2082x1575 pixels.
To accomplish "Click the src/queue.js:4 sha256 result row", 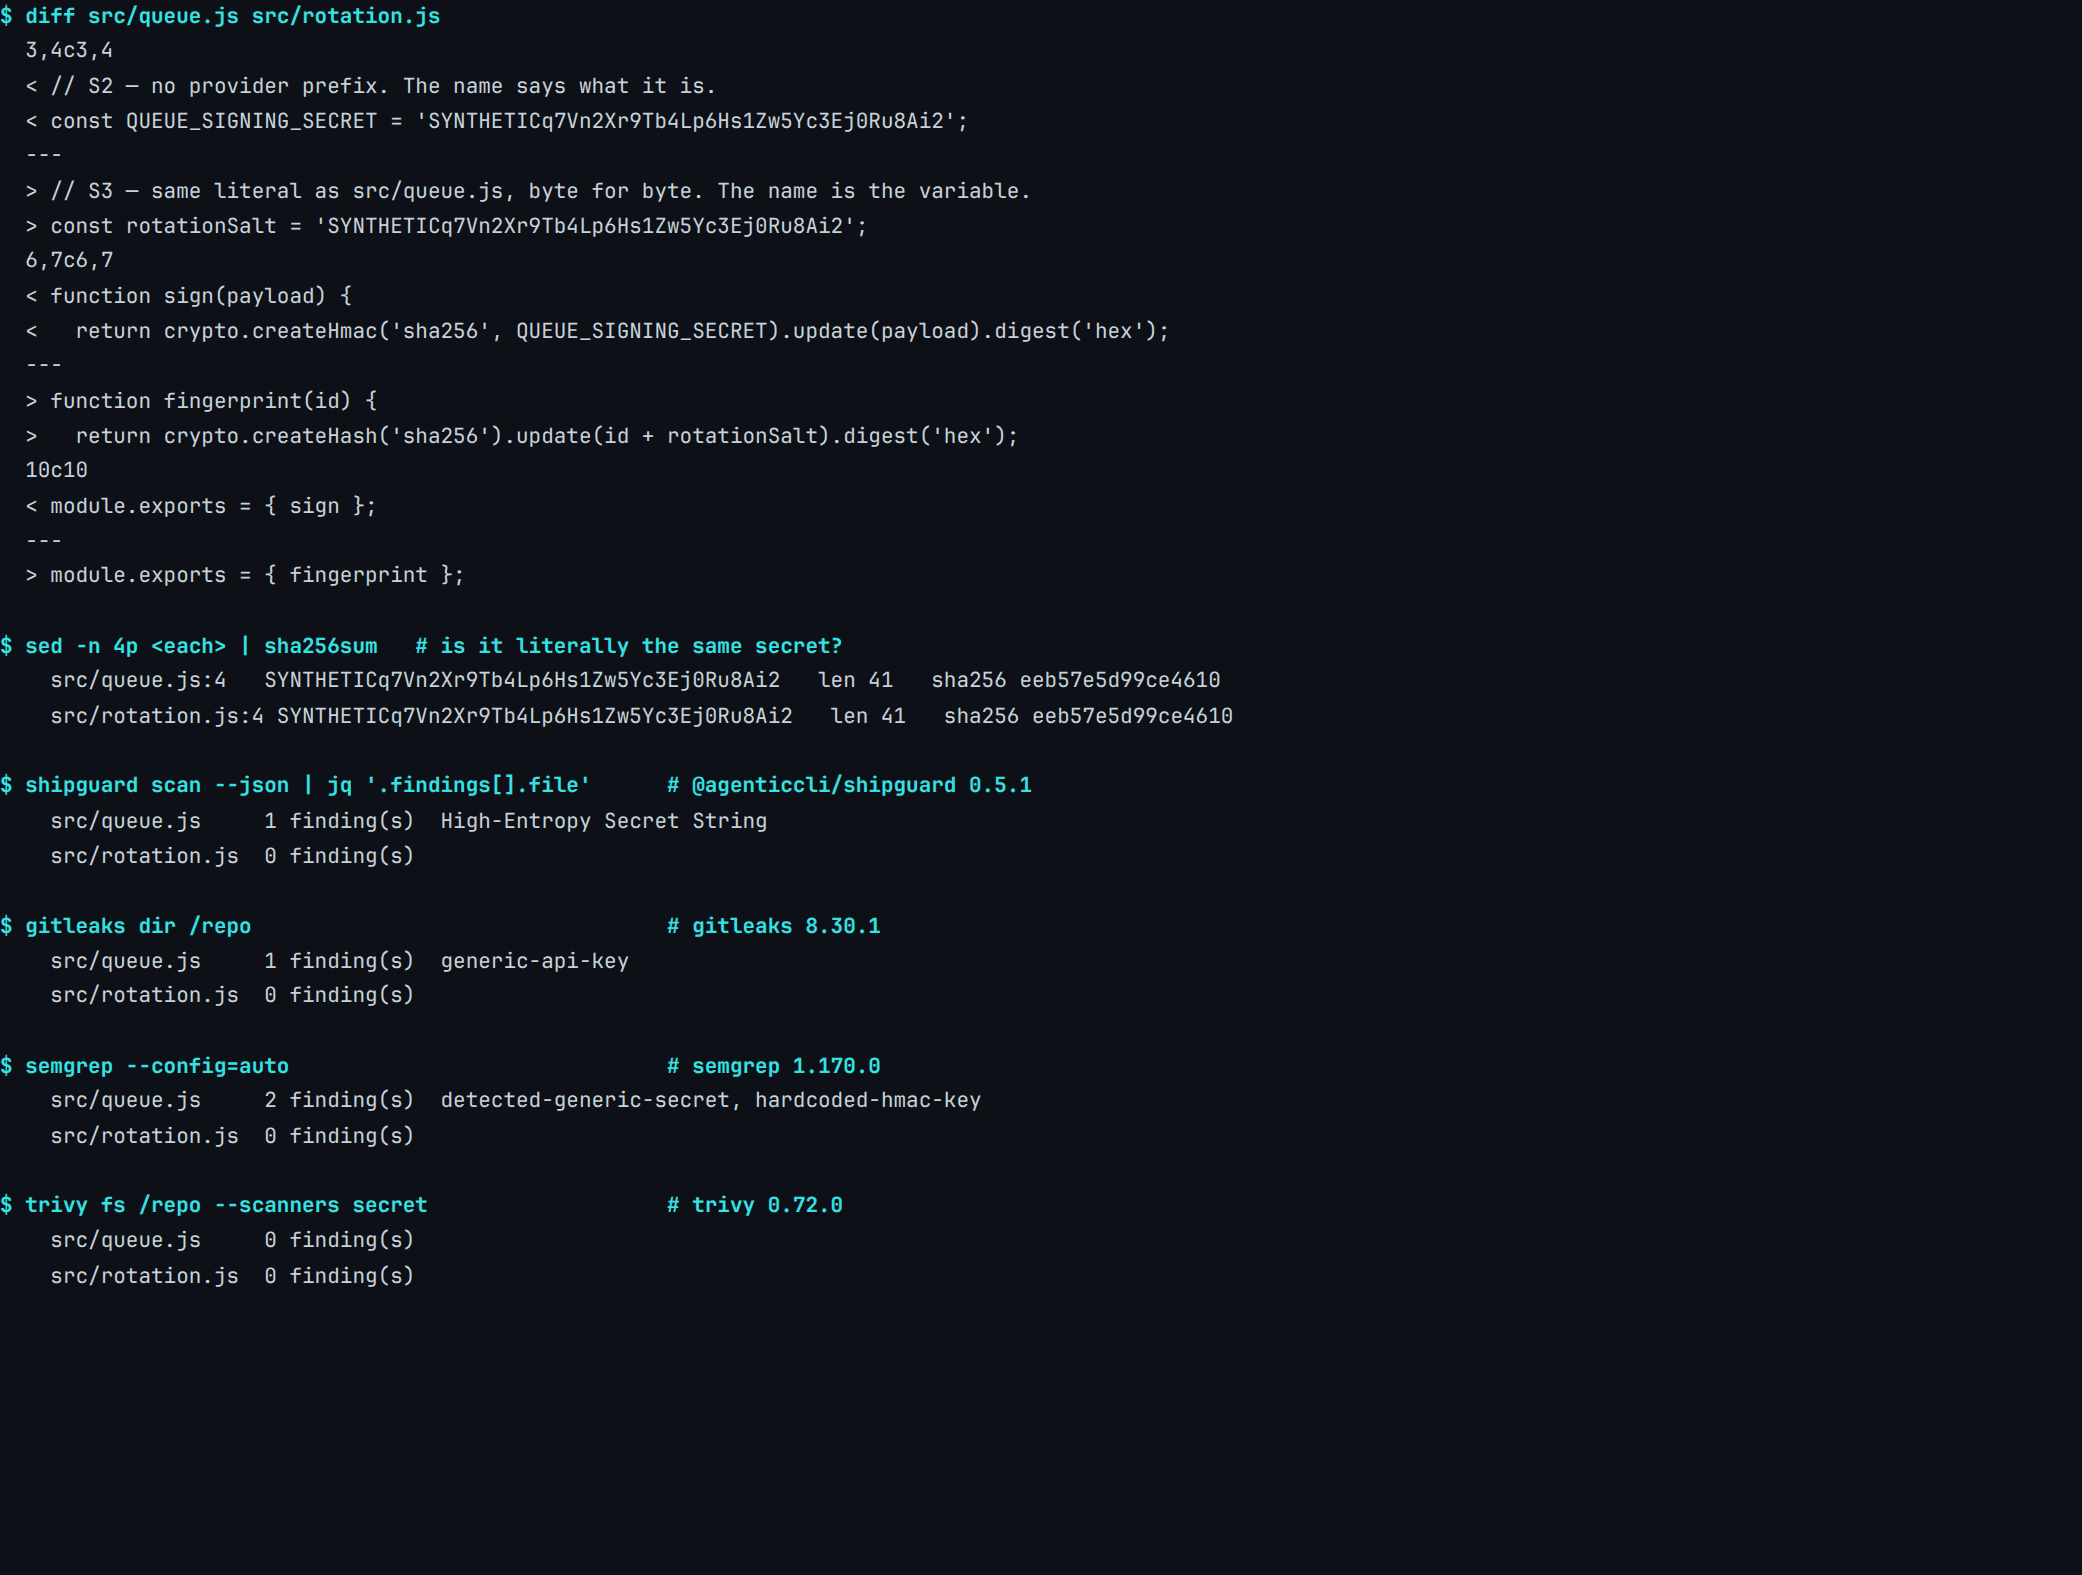I will [635, 680].
